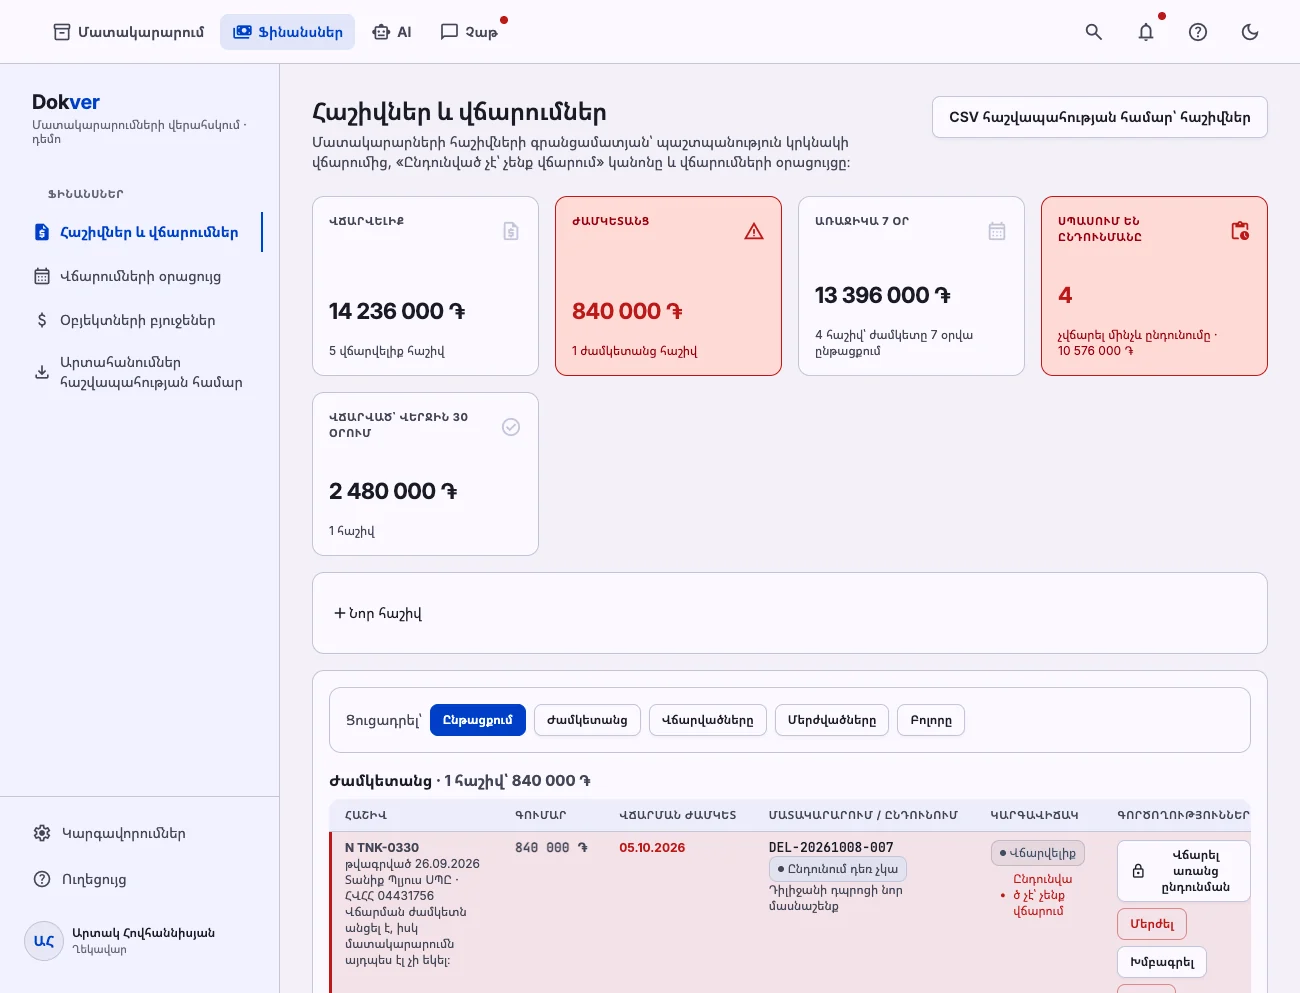The height and width of the screenshot is (993, 1300).
Task: Click the Ընդունում դեռ չկա status chip
Action: [x=838, y=869]
